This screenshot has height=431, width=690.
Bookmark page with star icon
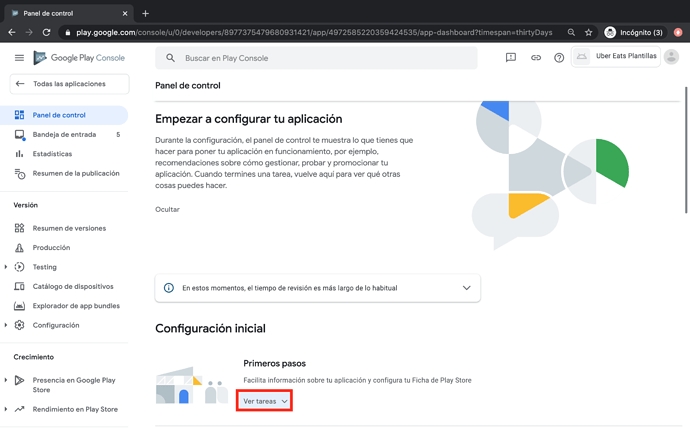[588, 32]
